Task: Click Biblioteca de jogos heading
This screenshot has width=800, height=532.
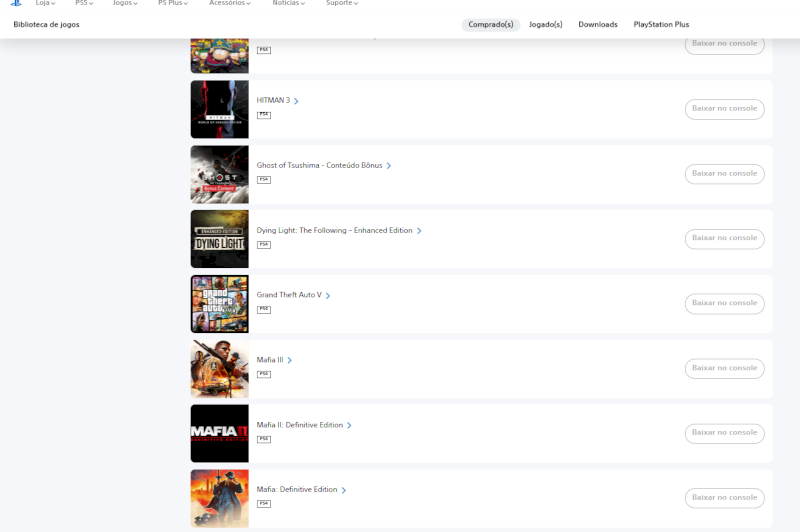Action: 46,24
